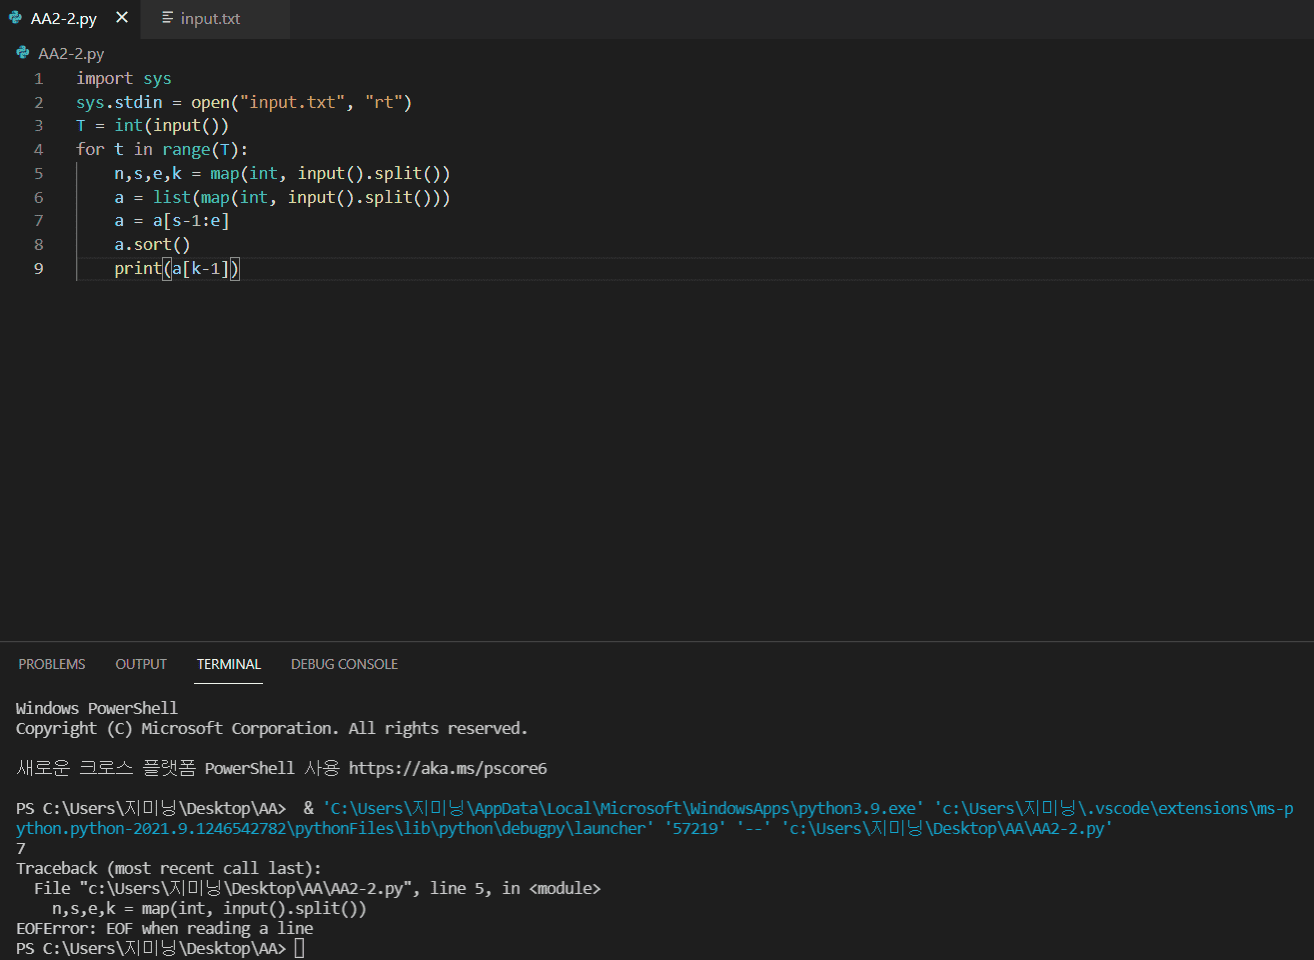Click the "import sys" statement on line 1

[x=123, y=78]
